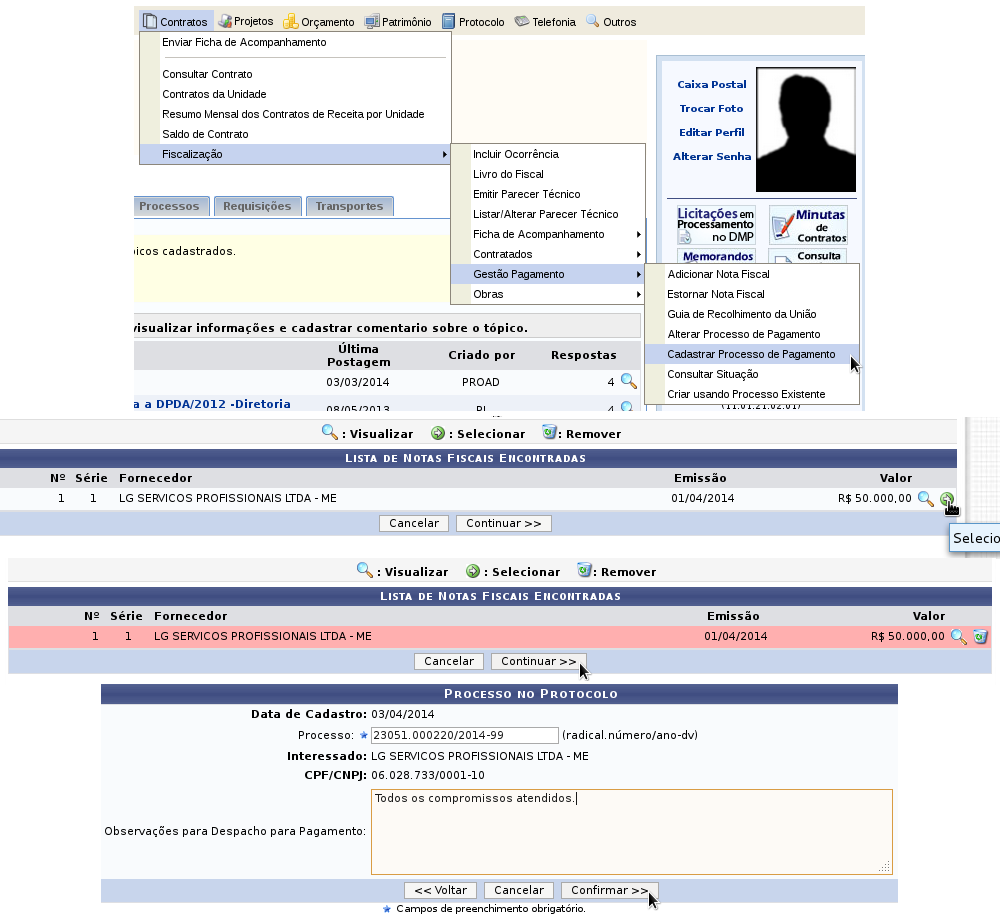Open Minutas de Contratos shortcut
Screen dimensions: 1000x918
coord(809,225)
